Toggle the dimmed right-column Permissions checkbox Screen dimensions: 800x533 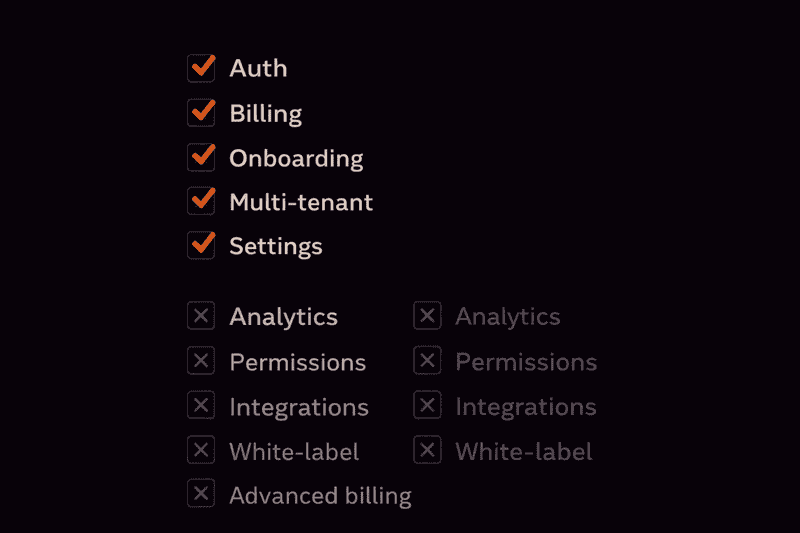[427, 361]
